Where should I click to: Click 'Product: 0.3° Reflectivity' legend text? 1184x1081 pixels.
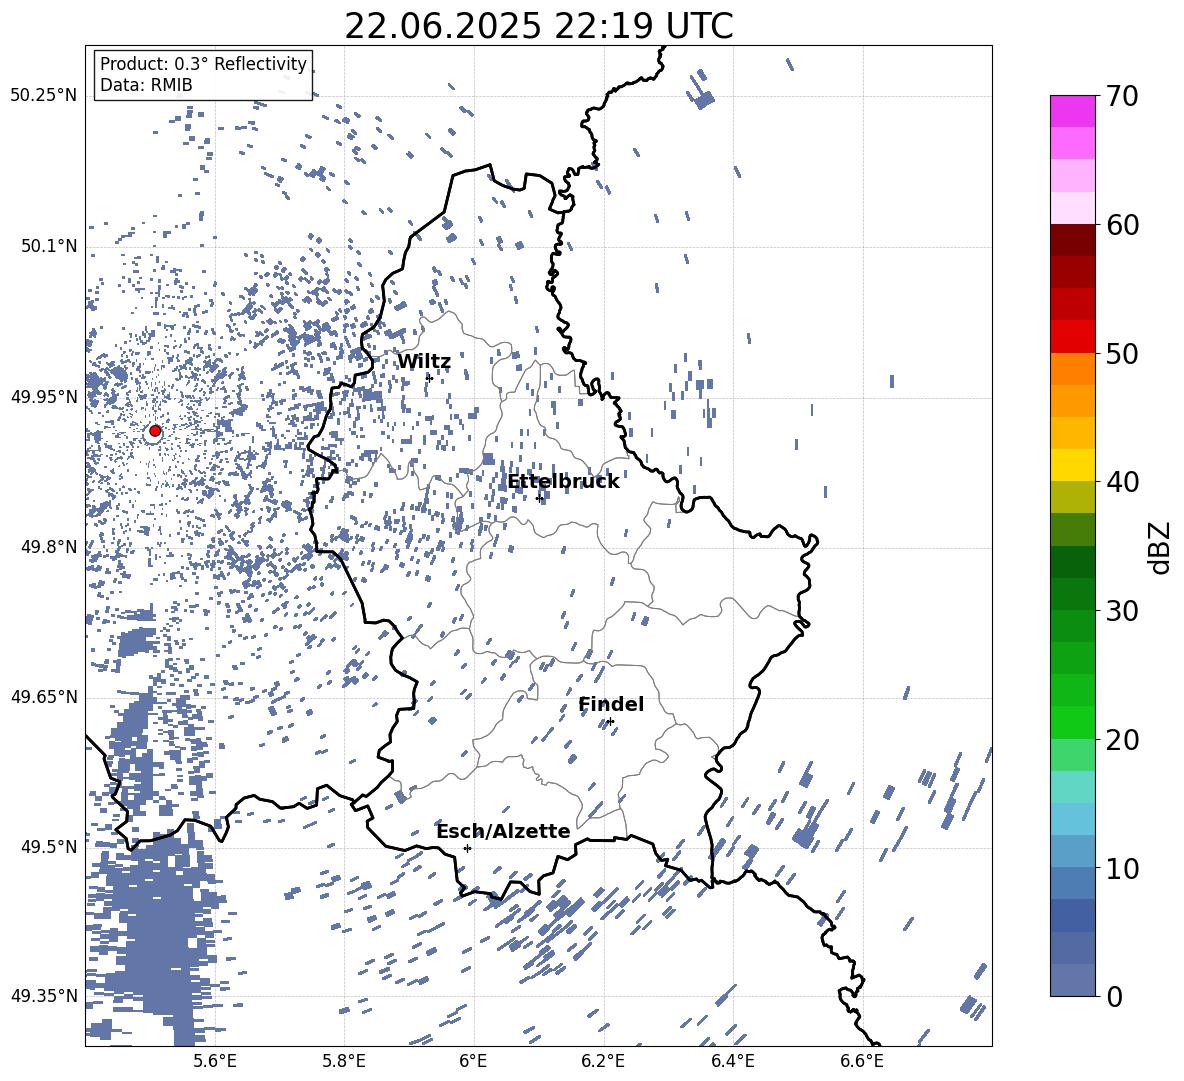click(203, 63)
